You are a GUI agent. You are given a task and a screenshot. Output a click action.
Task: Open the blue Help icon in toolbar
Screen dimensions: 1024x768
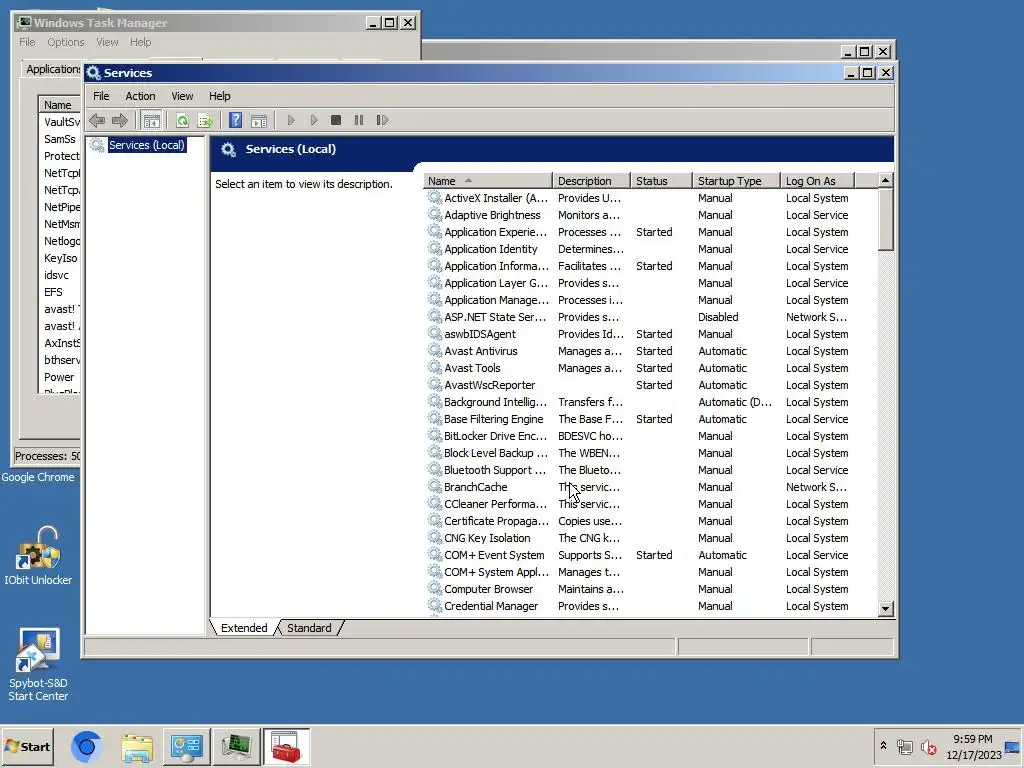(236, 120)
